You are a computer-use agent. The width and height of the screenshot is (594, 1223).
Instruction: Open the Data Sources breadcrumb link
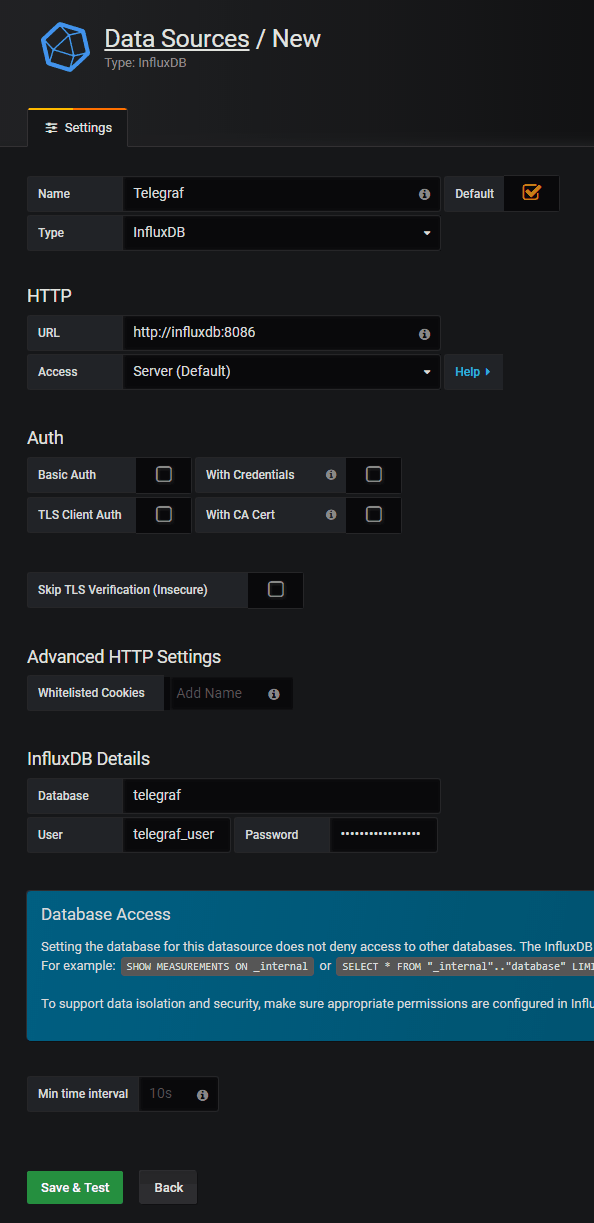pos(177,39)
